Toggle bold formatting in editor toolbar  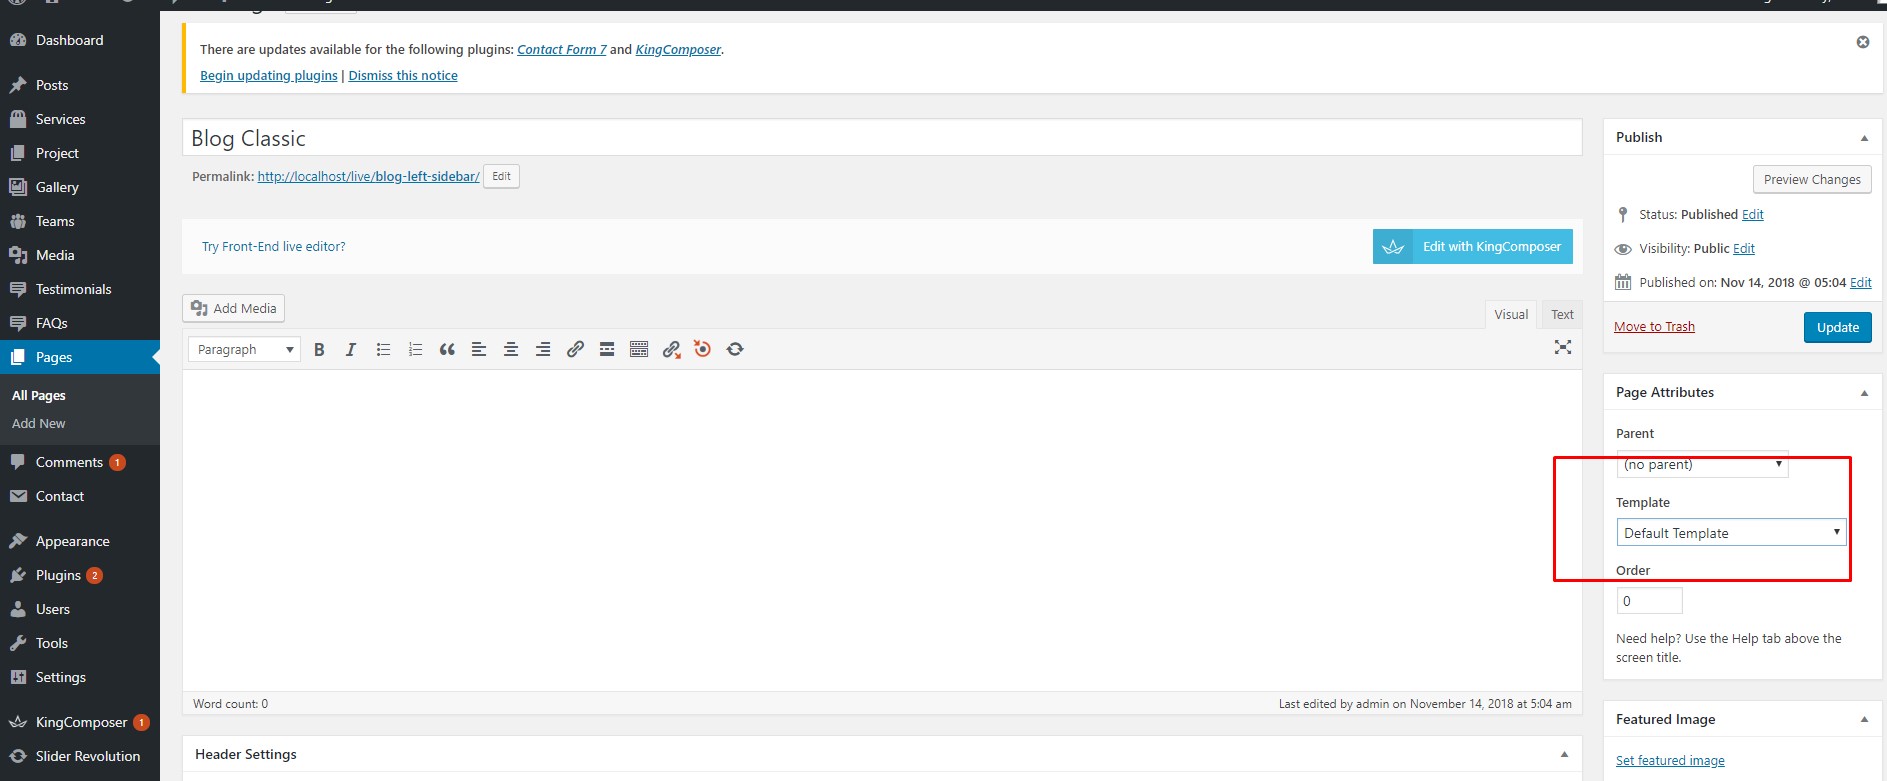(x=319, y=349)
